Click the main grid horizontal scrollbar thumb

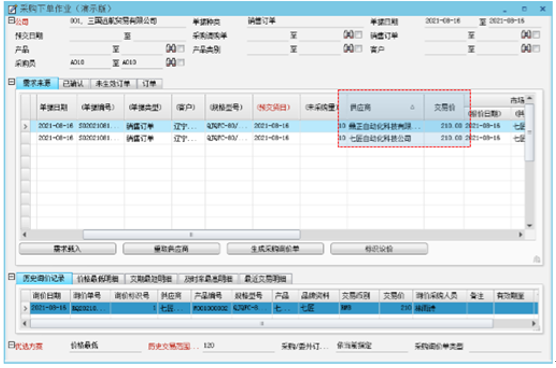[x=191, y=234]
